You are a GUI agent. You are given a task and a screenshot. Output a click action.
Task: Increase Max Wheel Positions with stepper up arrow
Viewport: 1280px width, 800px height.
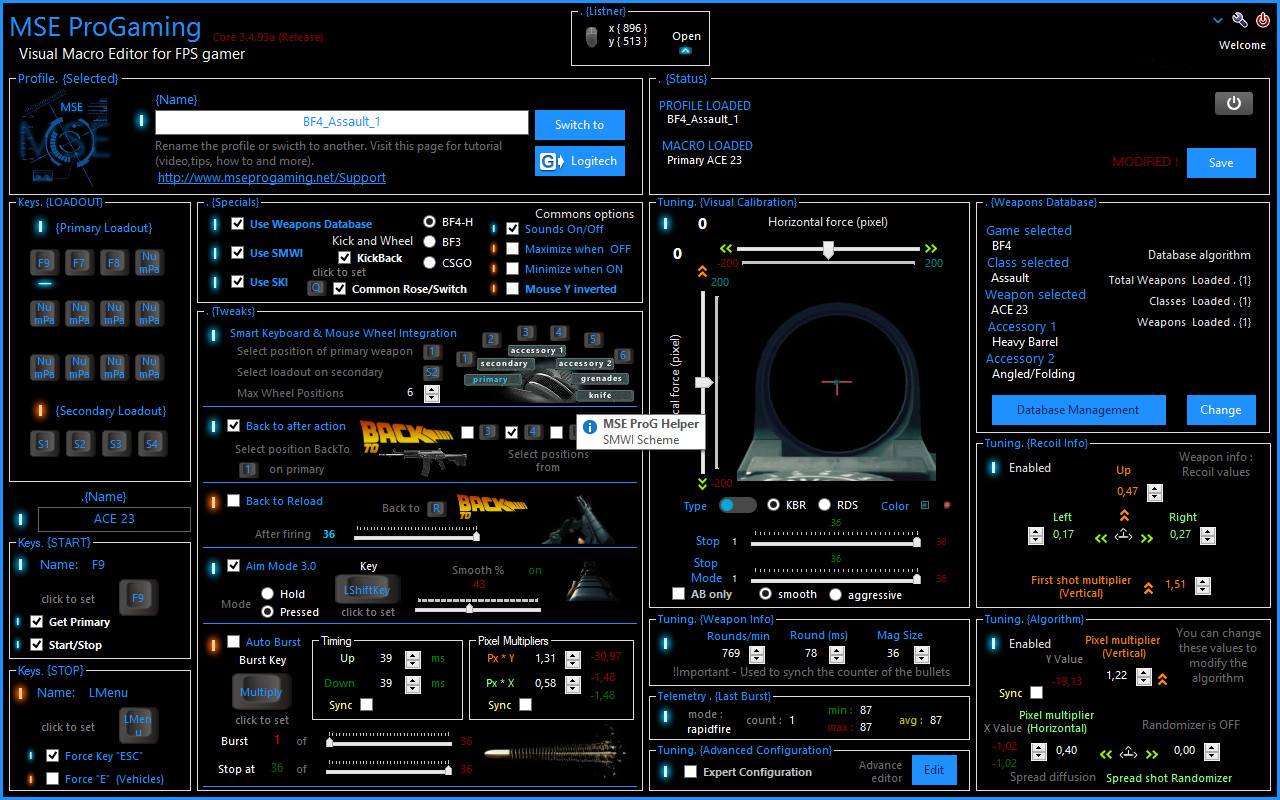click(431, 389)
